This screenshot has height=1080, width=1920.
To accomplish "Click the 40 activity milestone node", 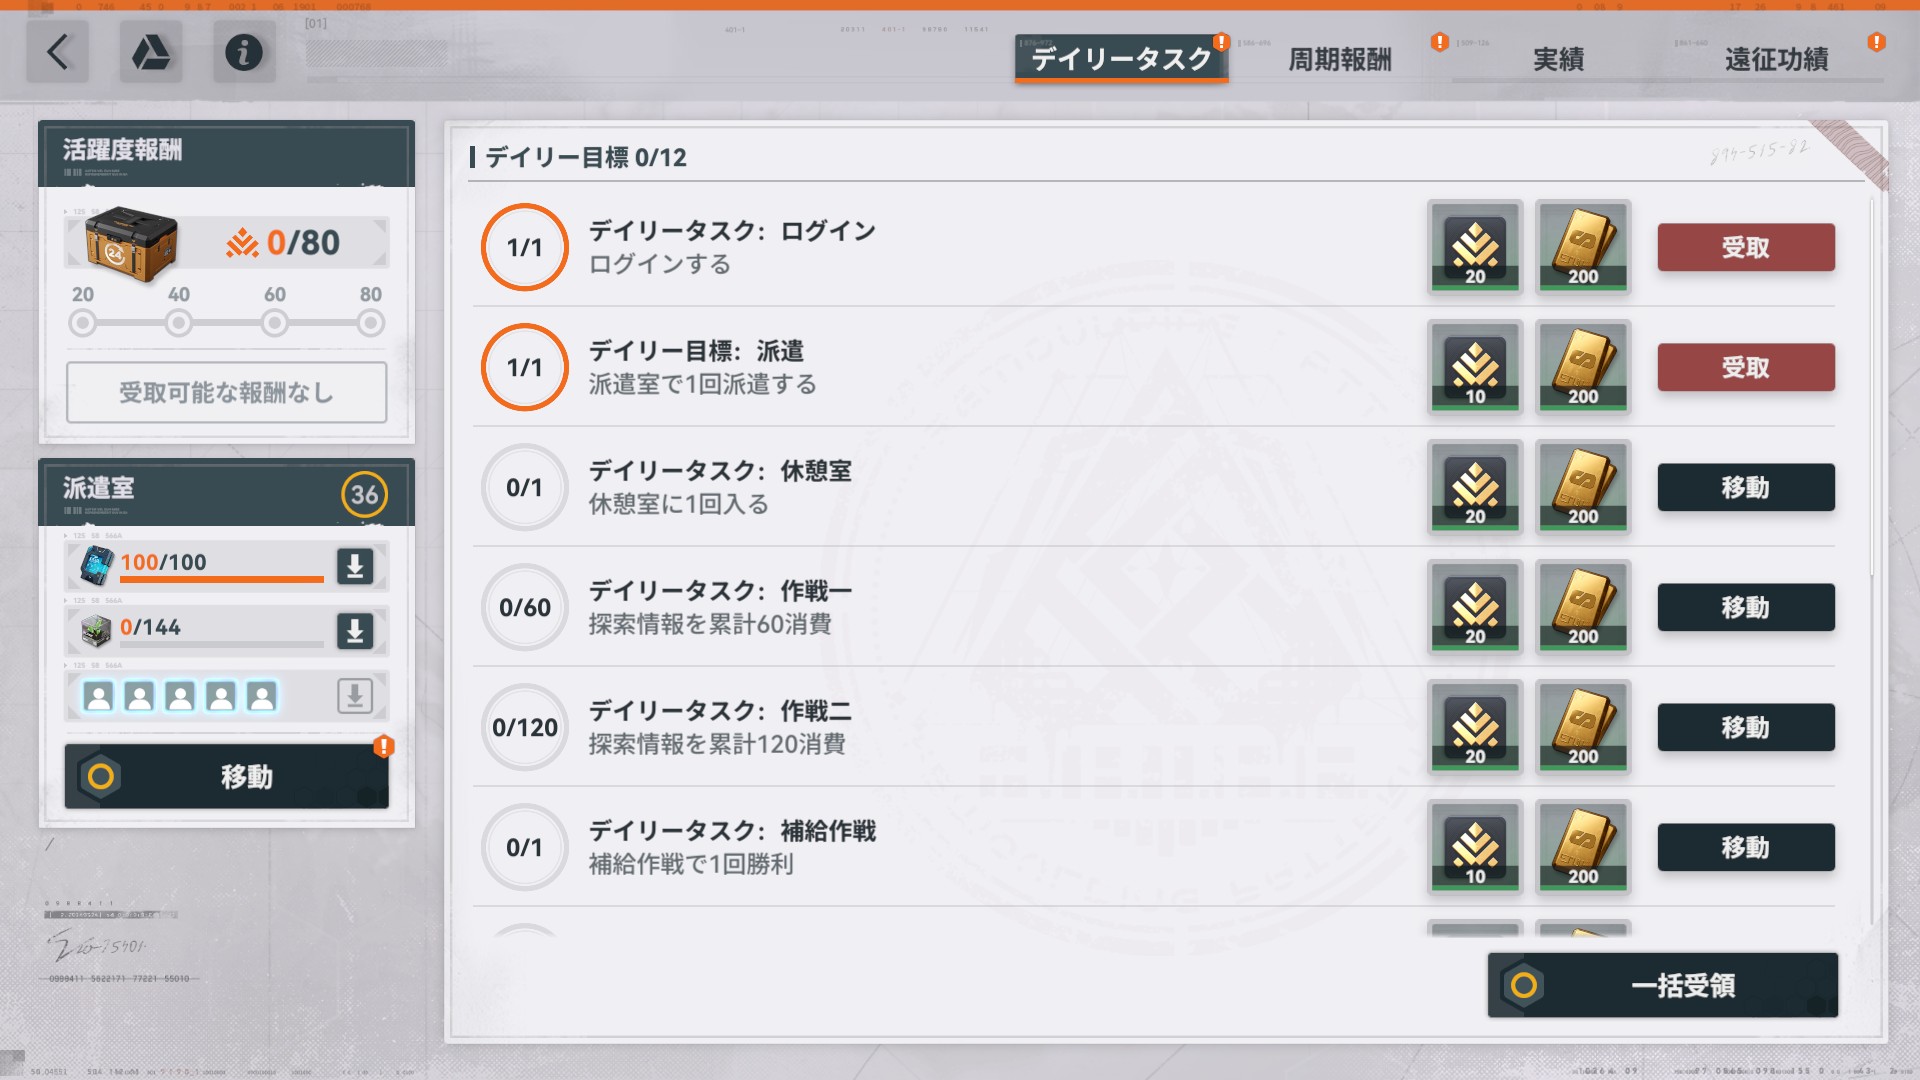I will point(179,323).
